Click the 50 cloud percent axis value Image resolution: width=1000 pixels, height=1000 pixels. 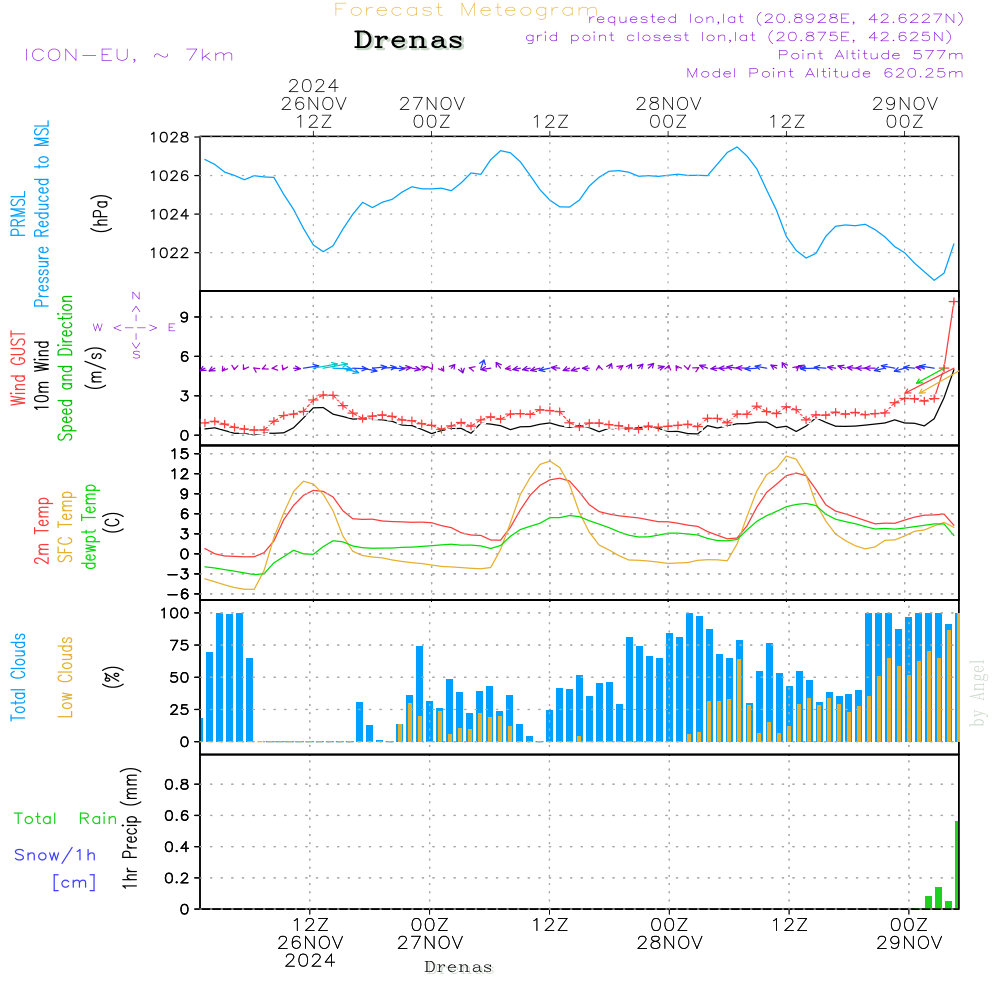pyautogui.click(x=180, y=677)
